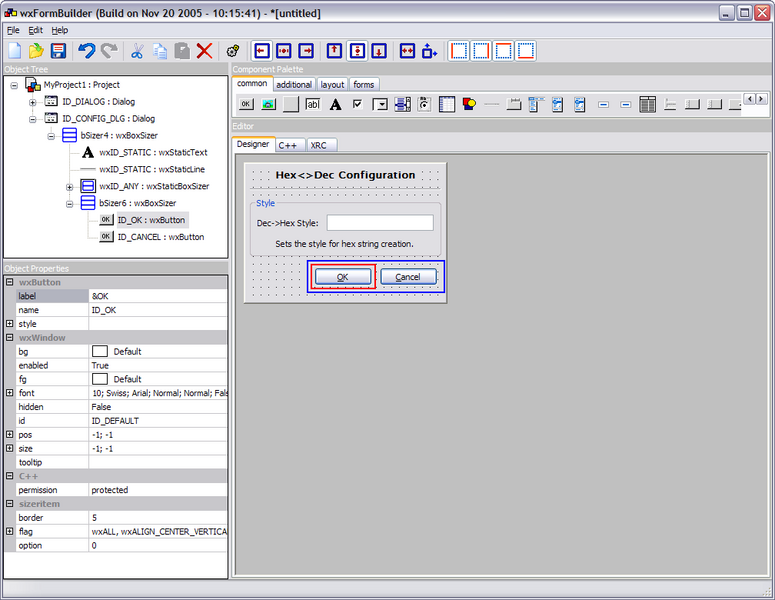Expand the flag property
This screenshot has height=600, width=775.
pos(9,531)
